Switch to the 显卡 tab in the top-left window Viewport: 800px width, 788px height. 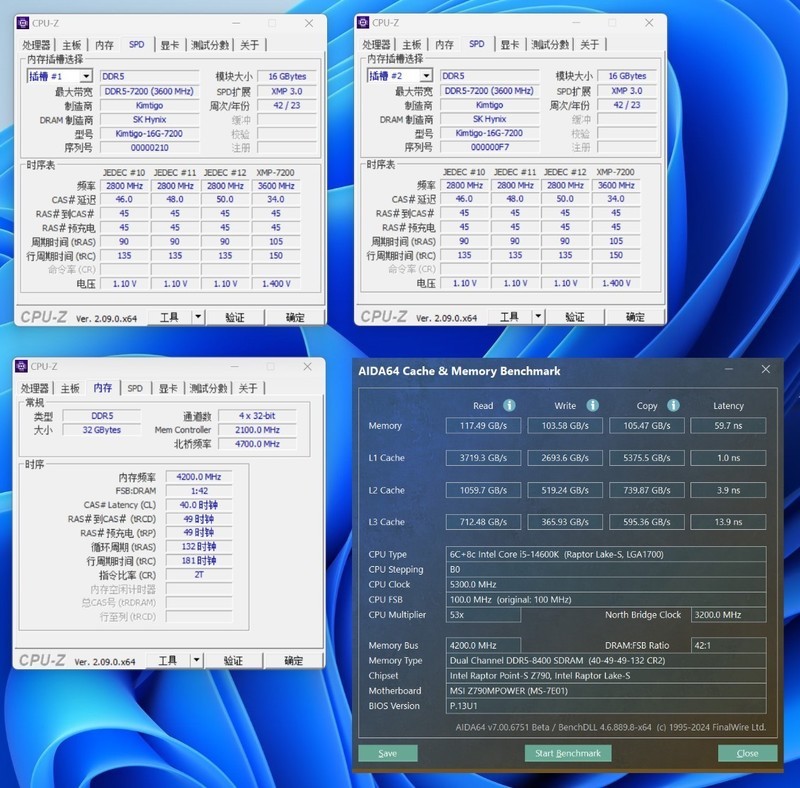[x=170, y=45]
